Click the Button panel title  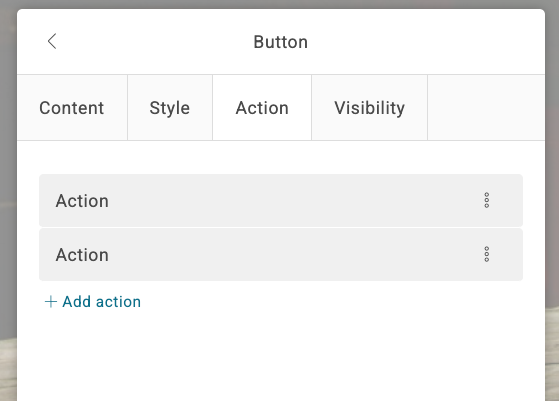(x=281, y=42)
